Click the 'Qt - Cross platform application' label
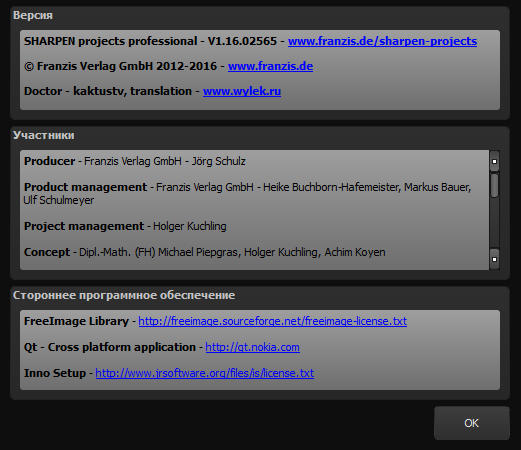521x450 pixels. point(110,347)
